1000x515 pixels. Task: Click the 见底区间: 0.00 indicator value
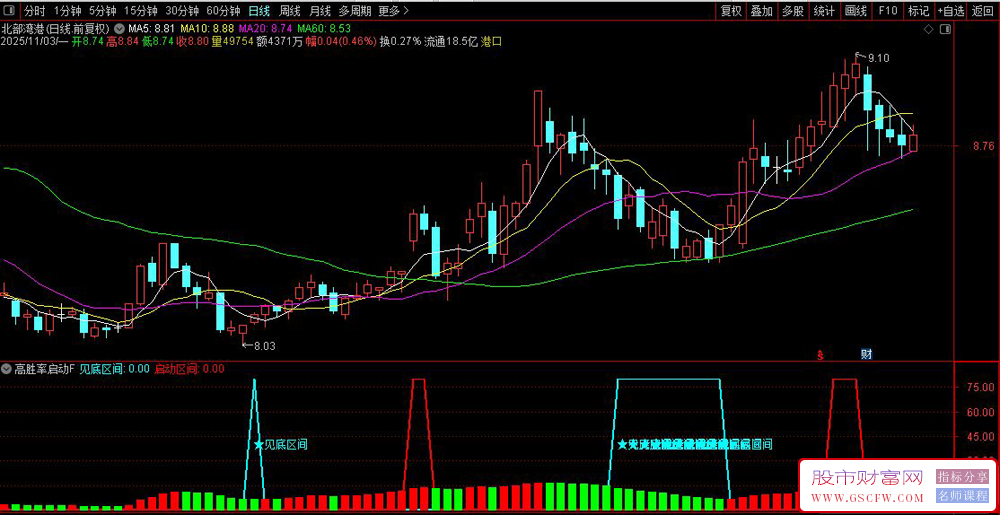pos(114,368)
